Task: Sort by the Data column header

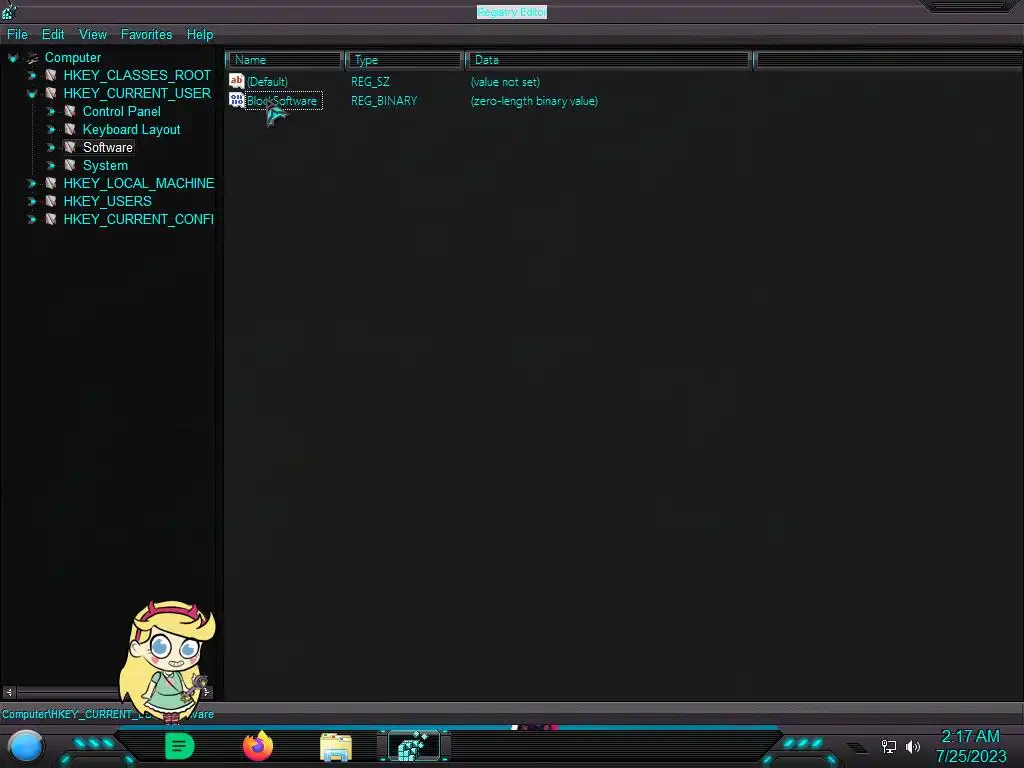Action: tap(609, 60)
